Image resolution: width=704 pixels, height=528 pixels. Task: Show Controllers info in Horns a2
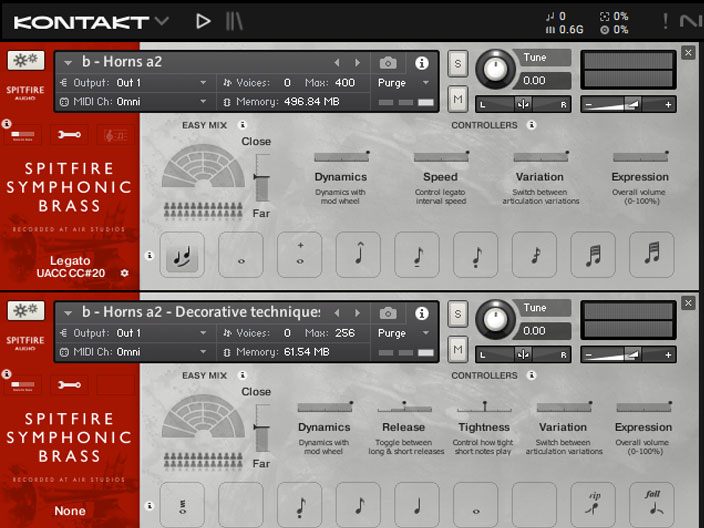click(x=532, y=125)
